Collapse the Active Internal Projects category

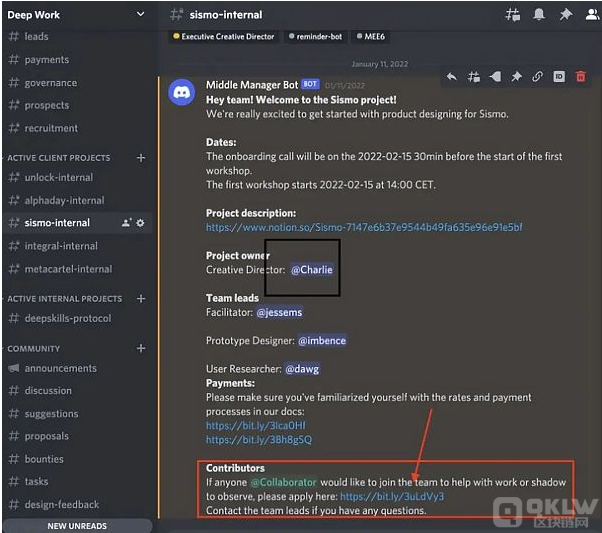(x=64, y=299)
